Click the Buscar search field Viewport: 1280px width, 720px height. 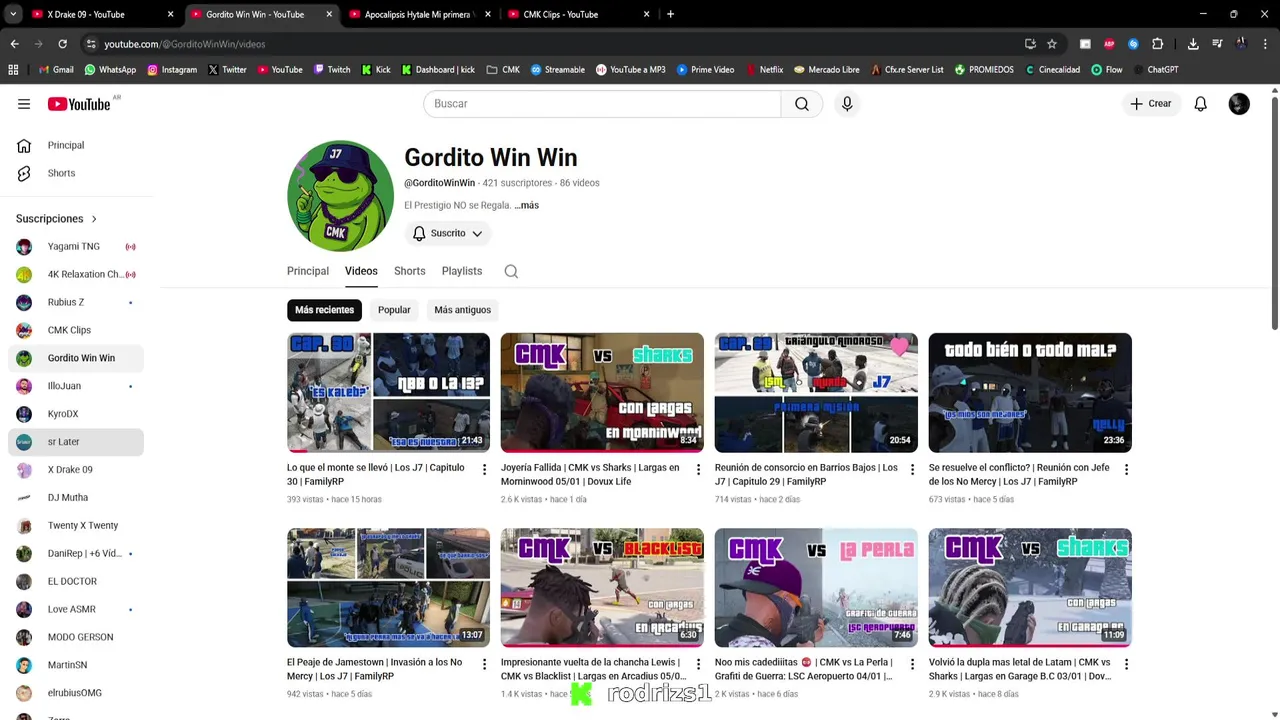602,104
